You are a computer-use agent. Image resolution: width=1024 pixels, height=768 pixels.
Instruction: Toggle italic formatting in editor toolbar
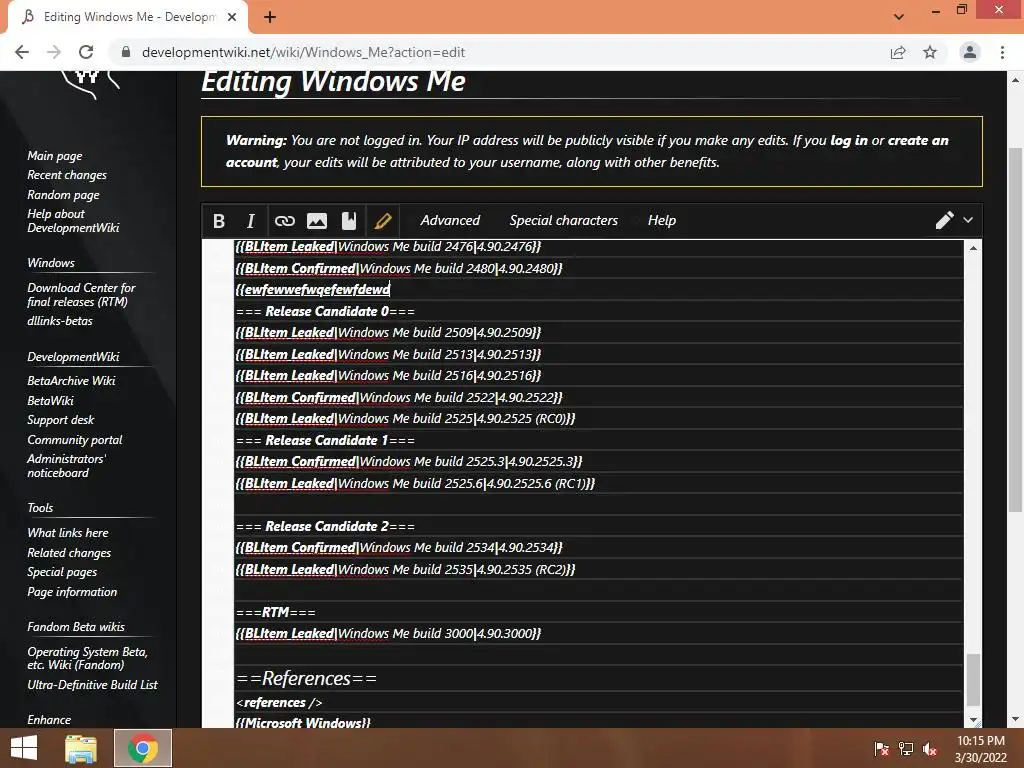pos(250,221)
